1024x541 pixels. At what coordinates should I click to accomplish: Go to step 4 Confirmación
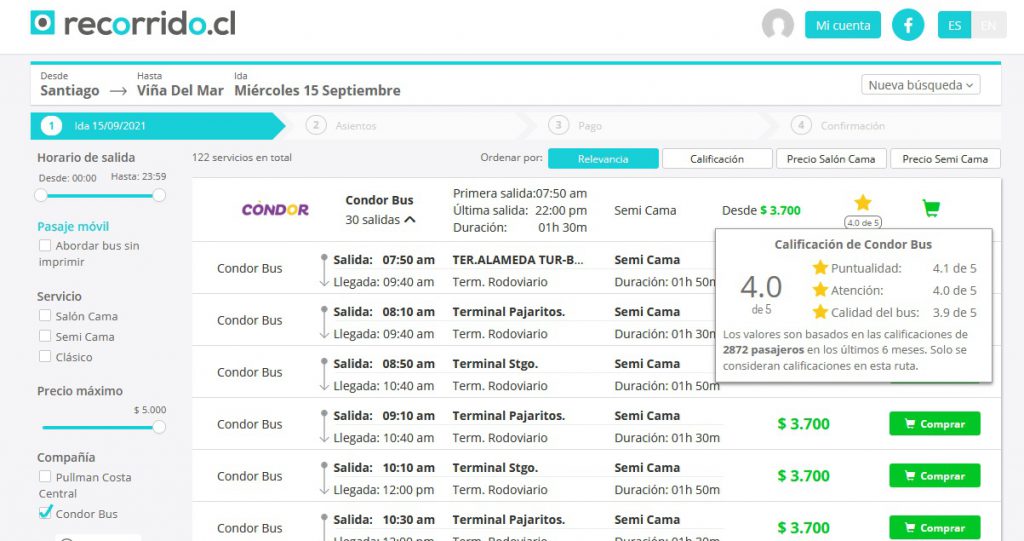click(838, 125)
